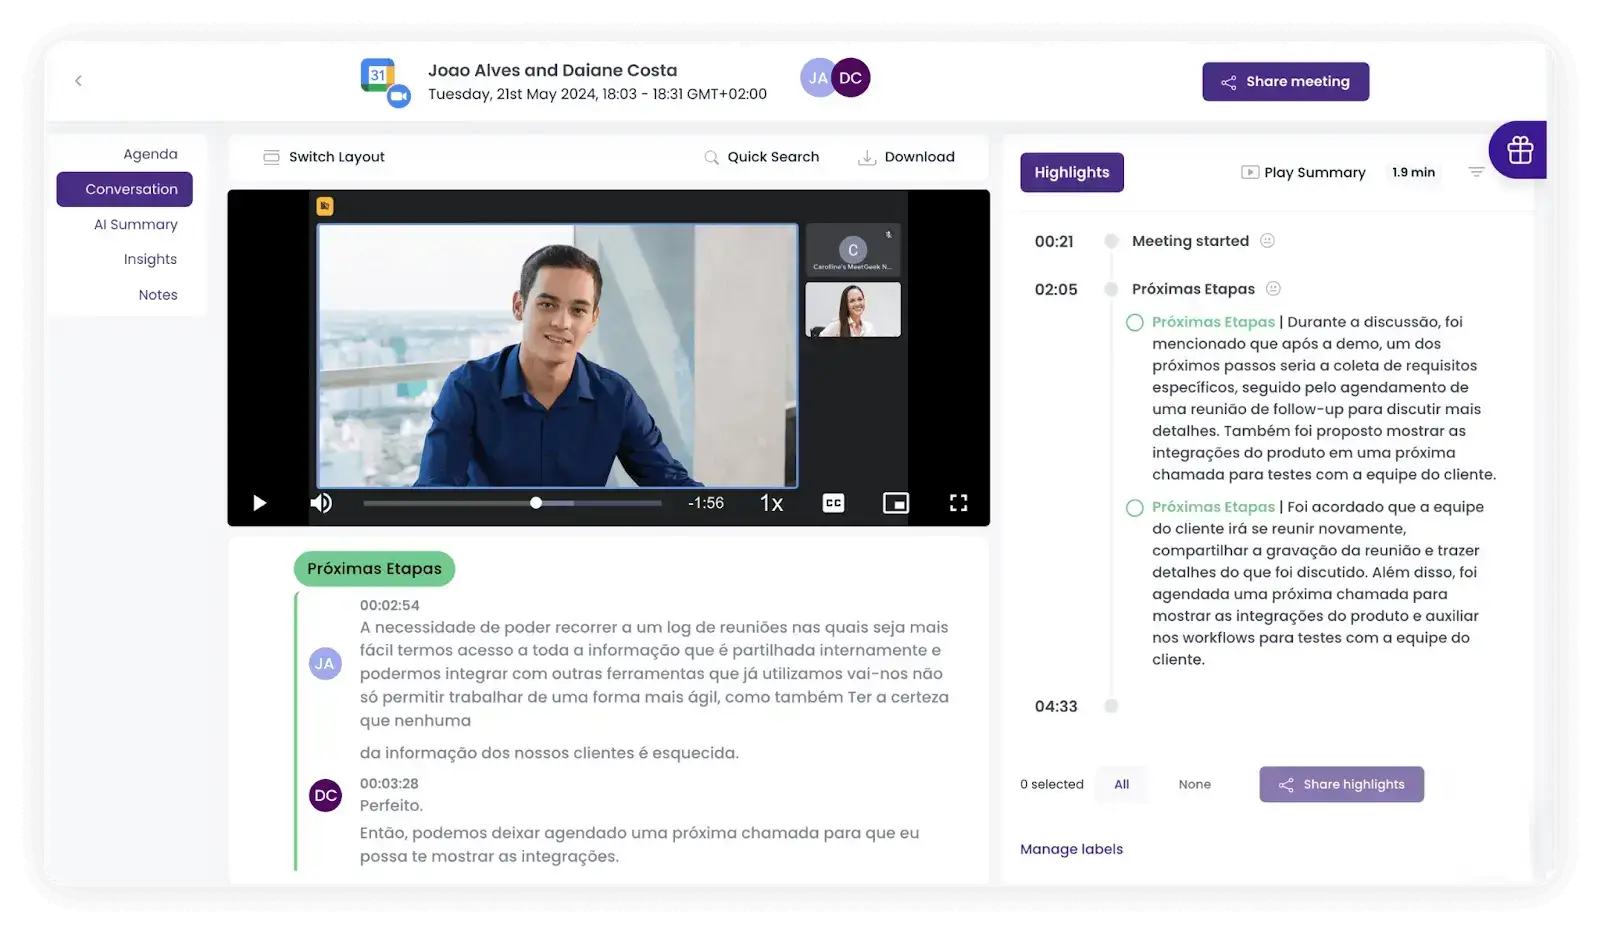Mute the video with speaker icon
The width and height of the screenshot is (1600, 932).
pos(321,503)
